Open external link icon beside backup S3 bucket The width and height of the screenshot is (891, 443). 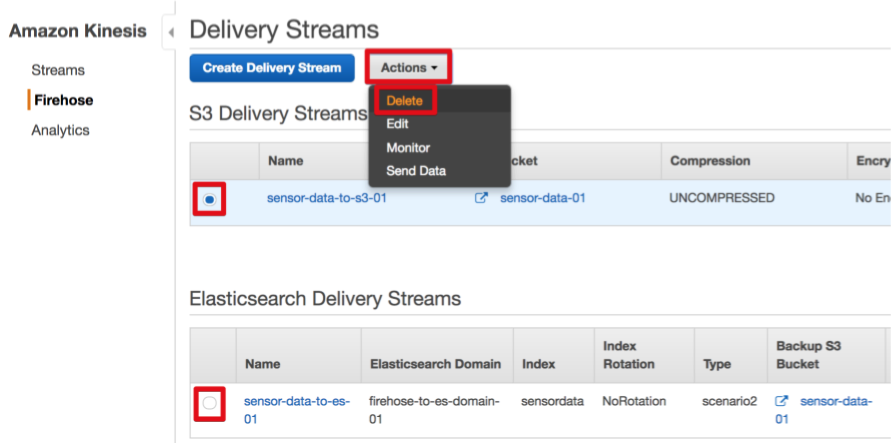pyautogui.click(x=782, y=402)
